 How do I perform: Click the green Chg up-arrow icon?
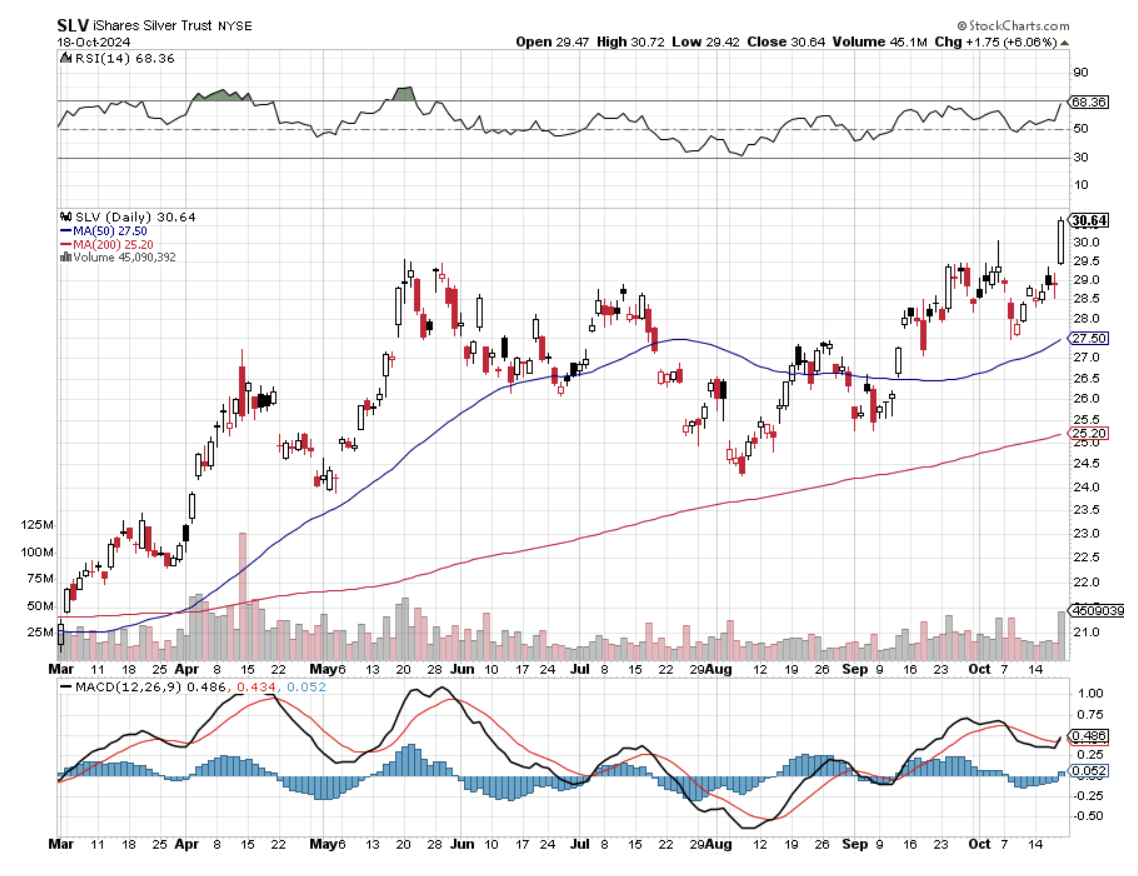click(x=1064, y=42)
